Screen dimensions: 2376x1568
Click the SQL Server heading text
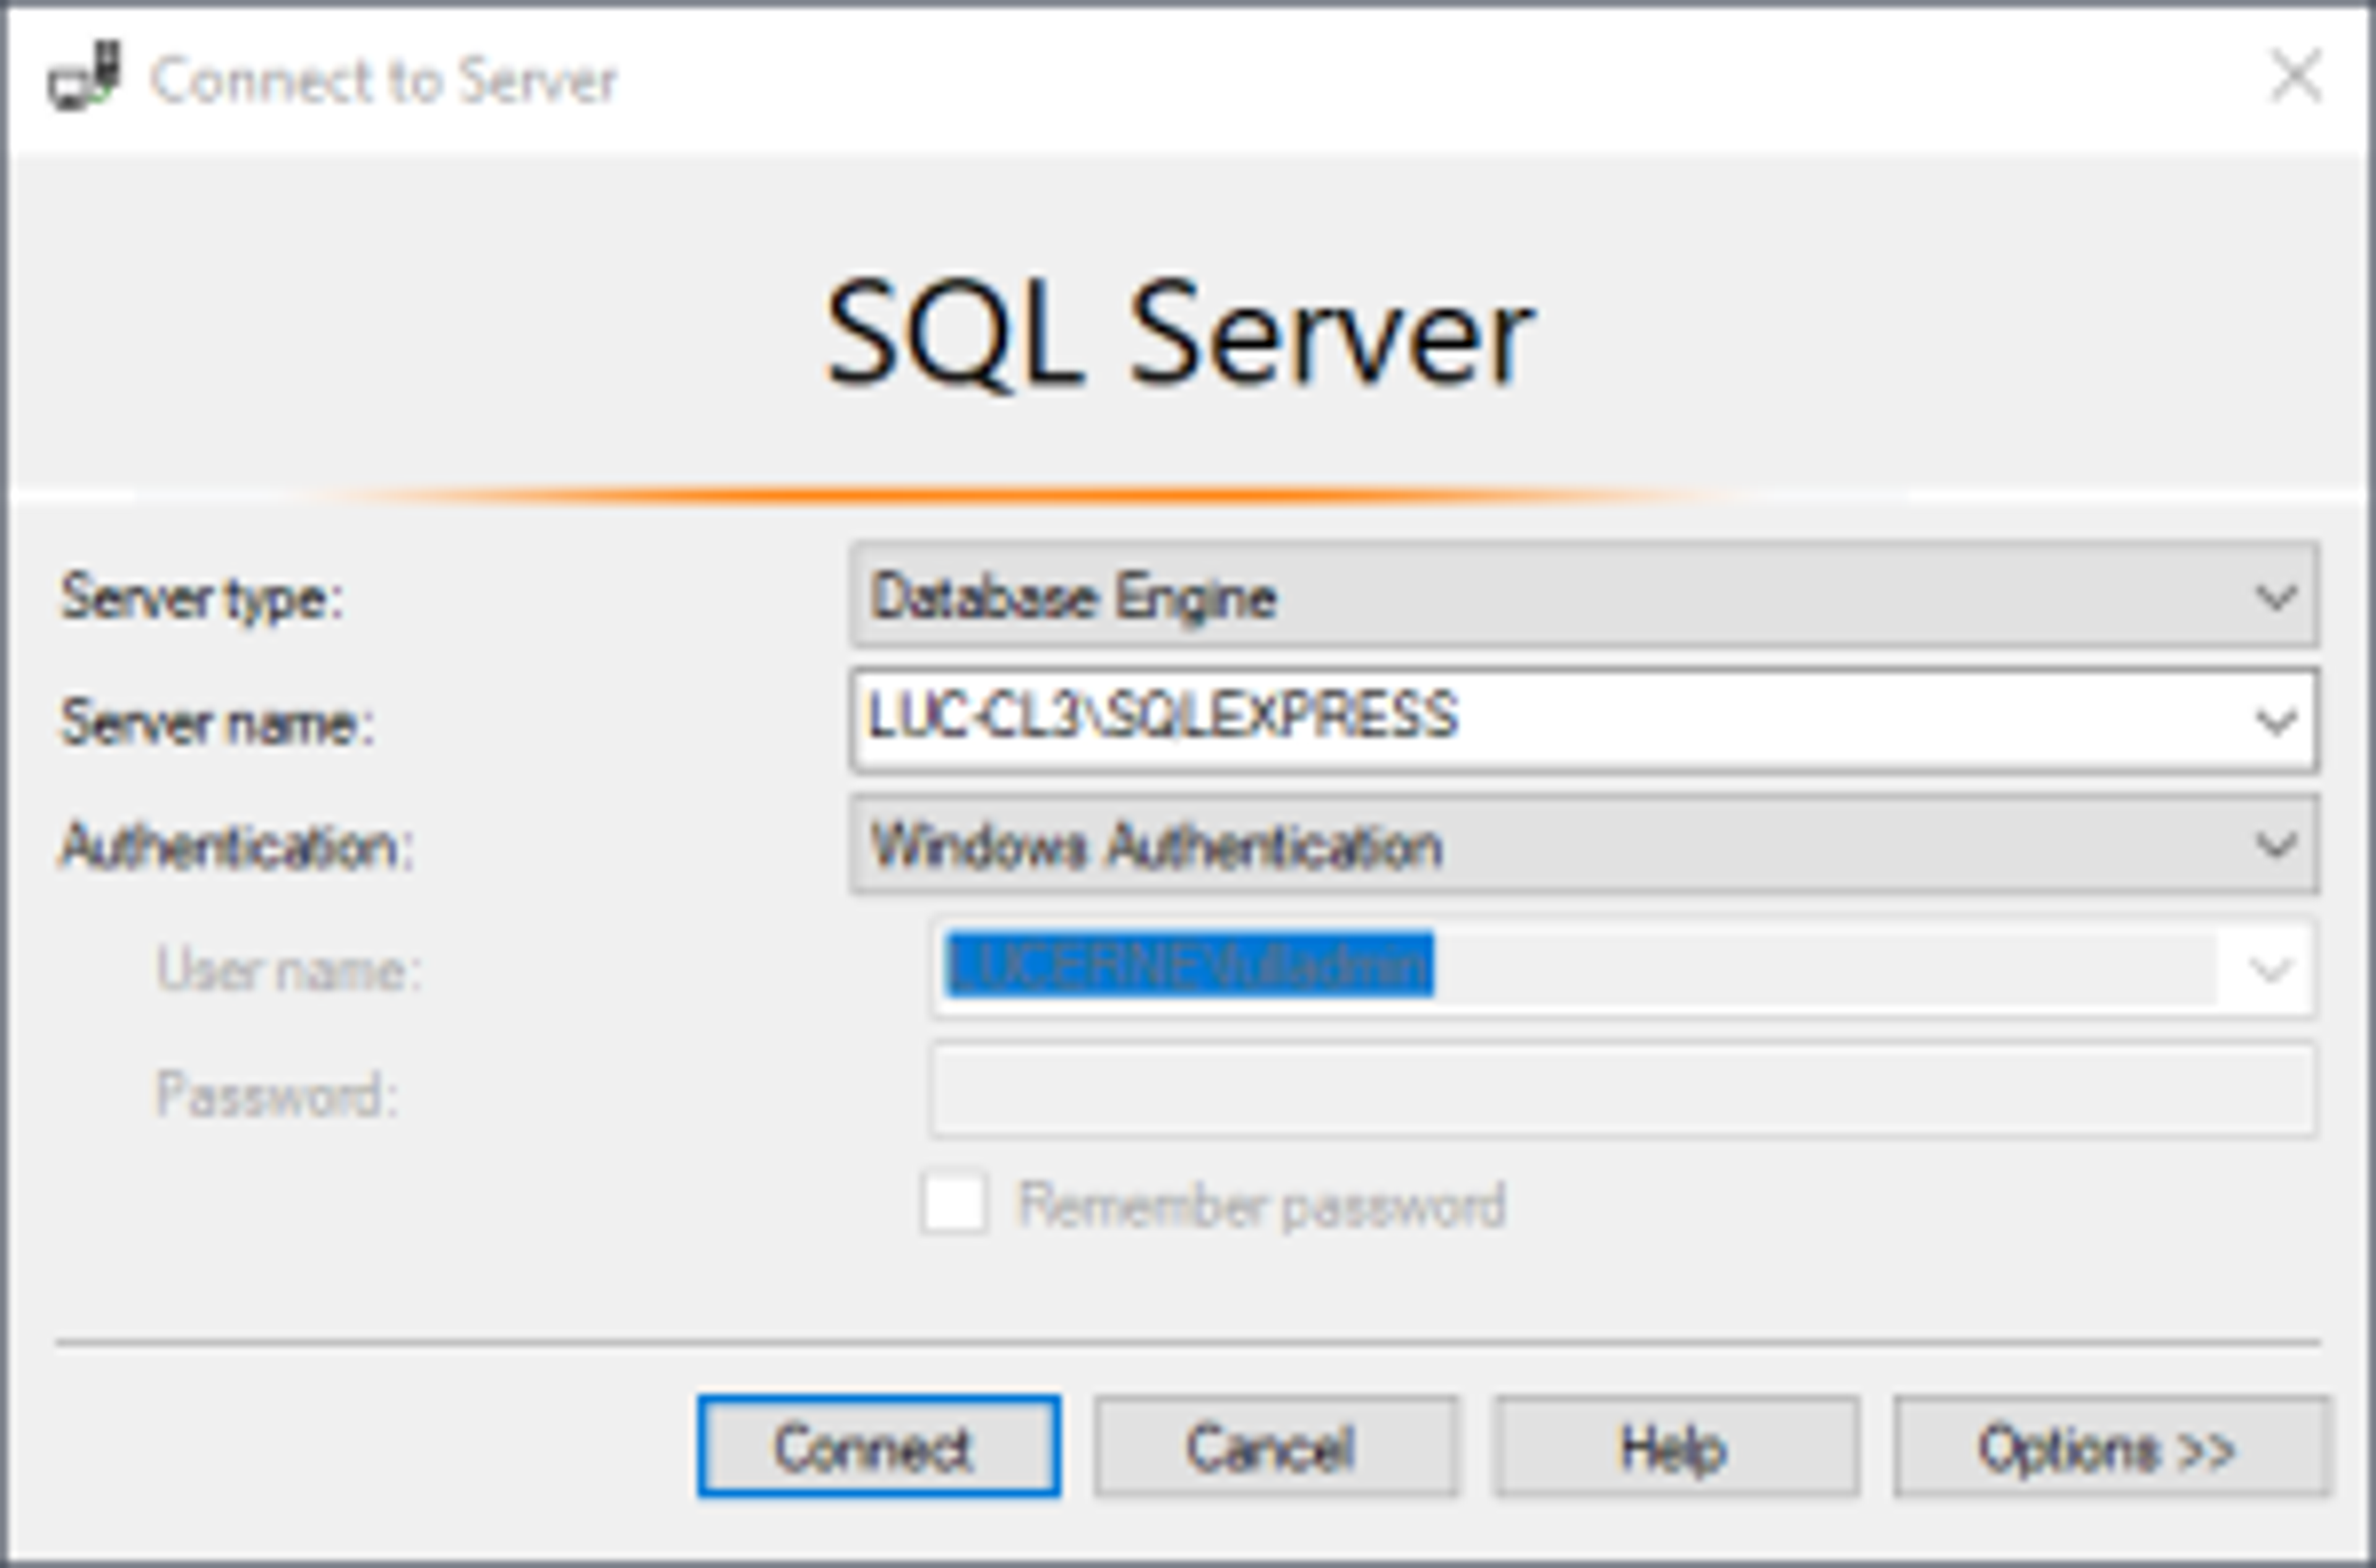click(1180, 335)
